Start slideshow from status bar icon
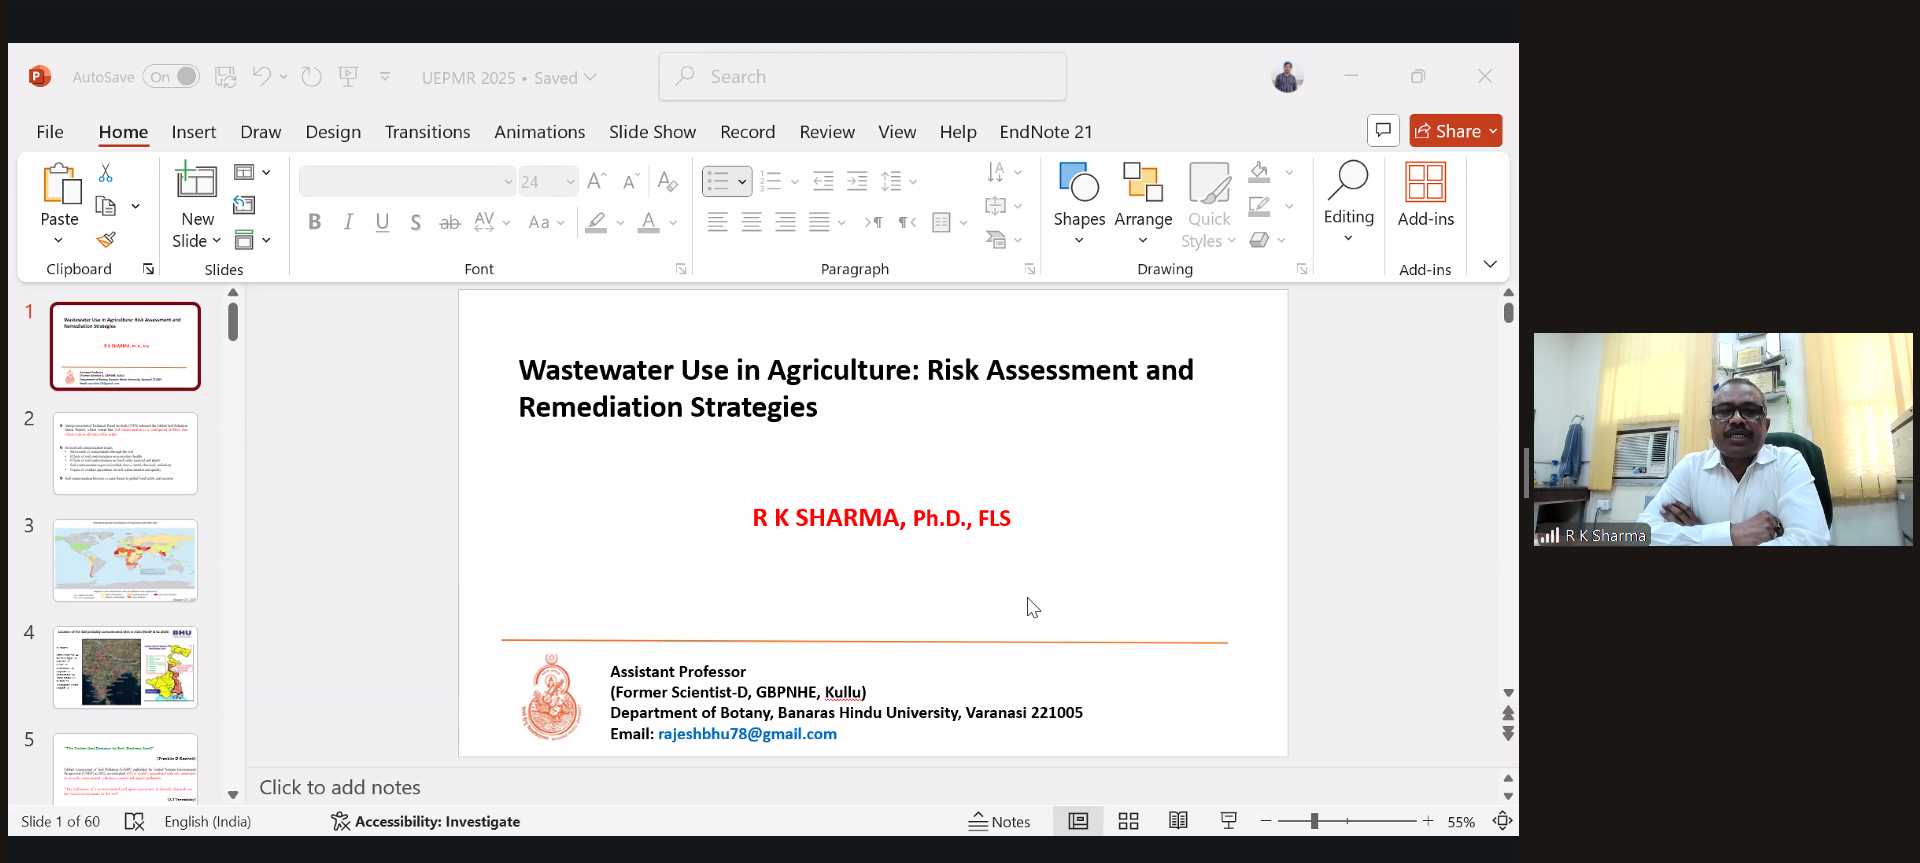 tap(1229, 821)
